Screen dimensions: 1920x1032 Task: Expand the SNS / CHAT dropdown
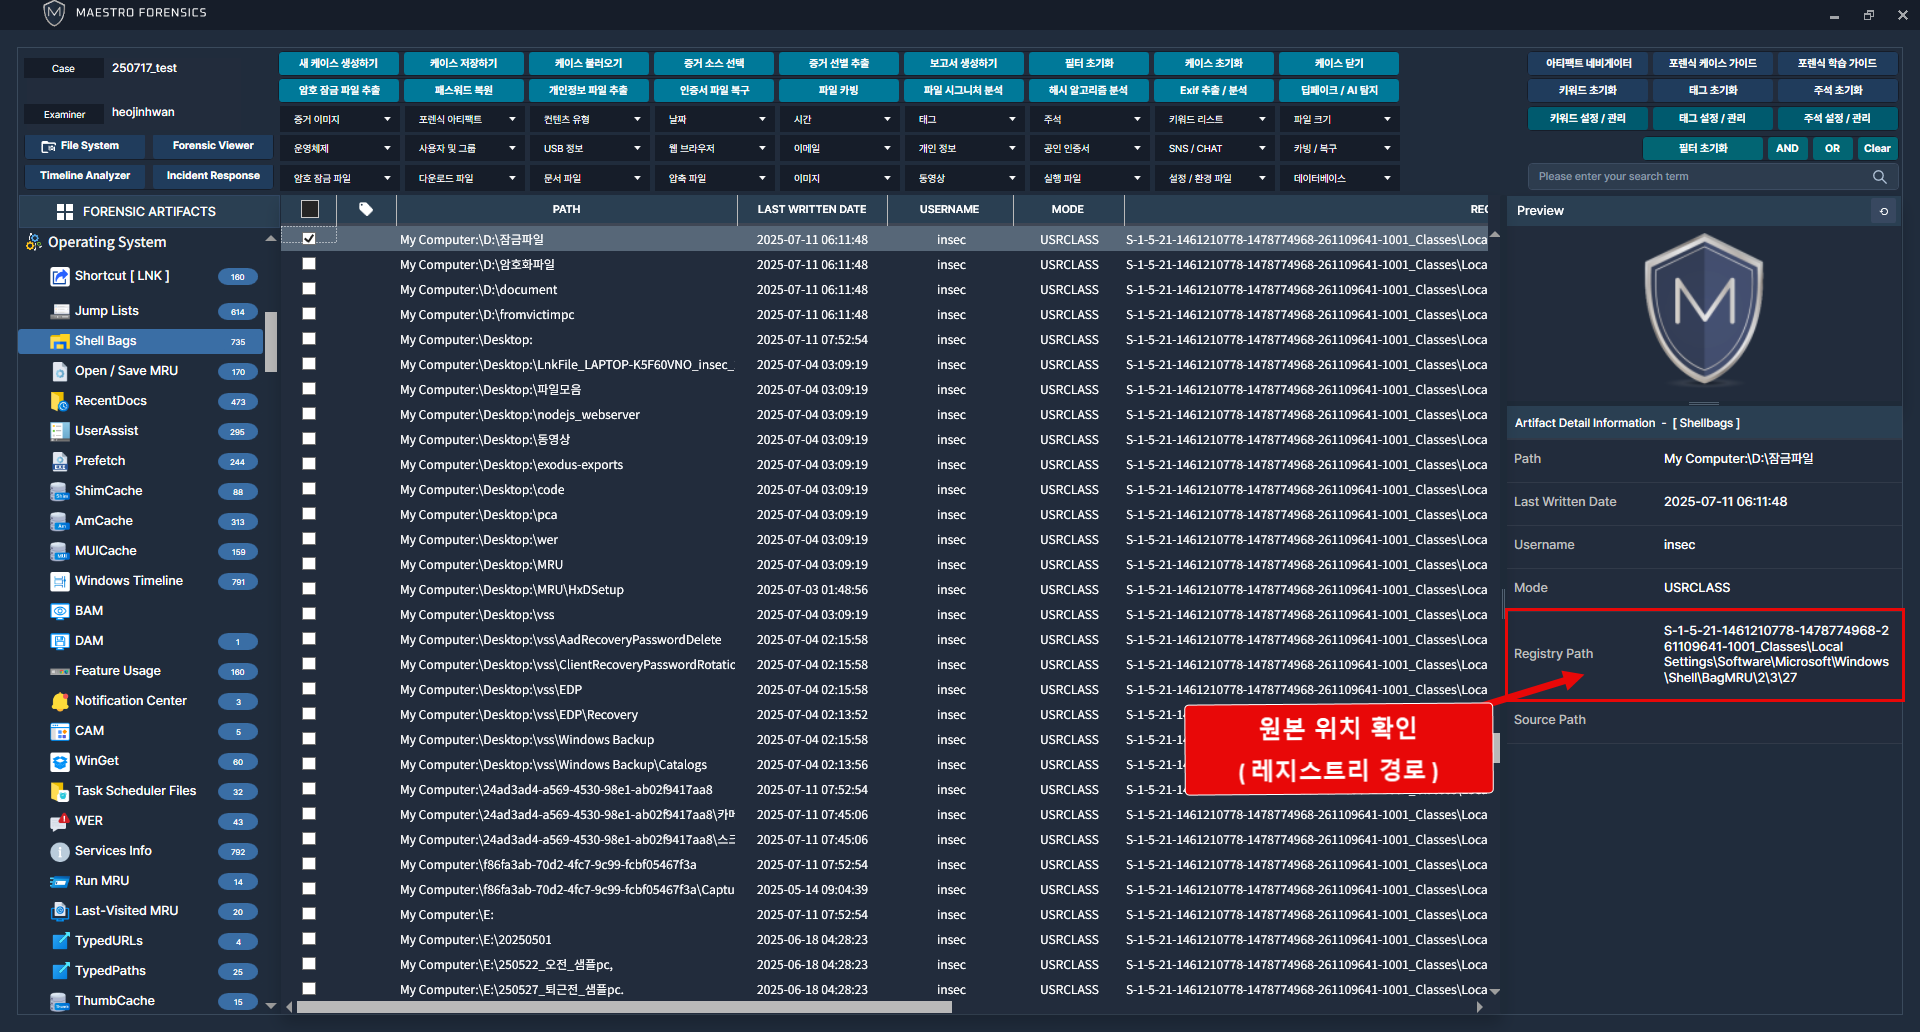[1215, 148]
